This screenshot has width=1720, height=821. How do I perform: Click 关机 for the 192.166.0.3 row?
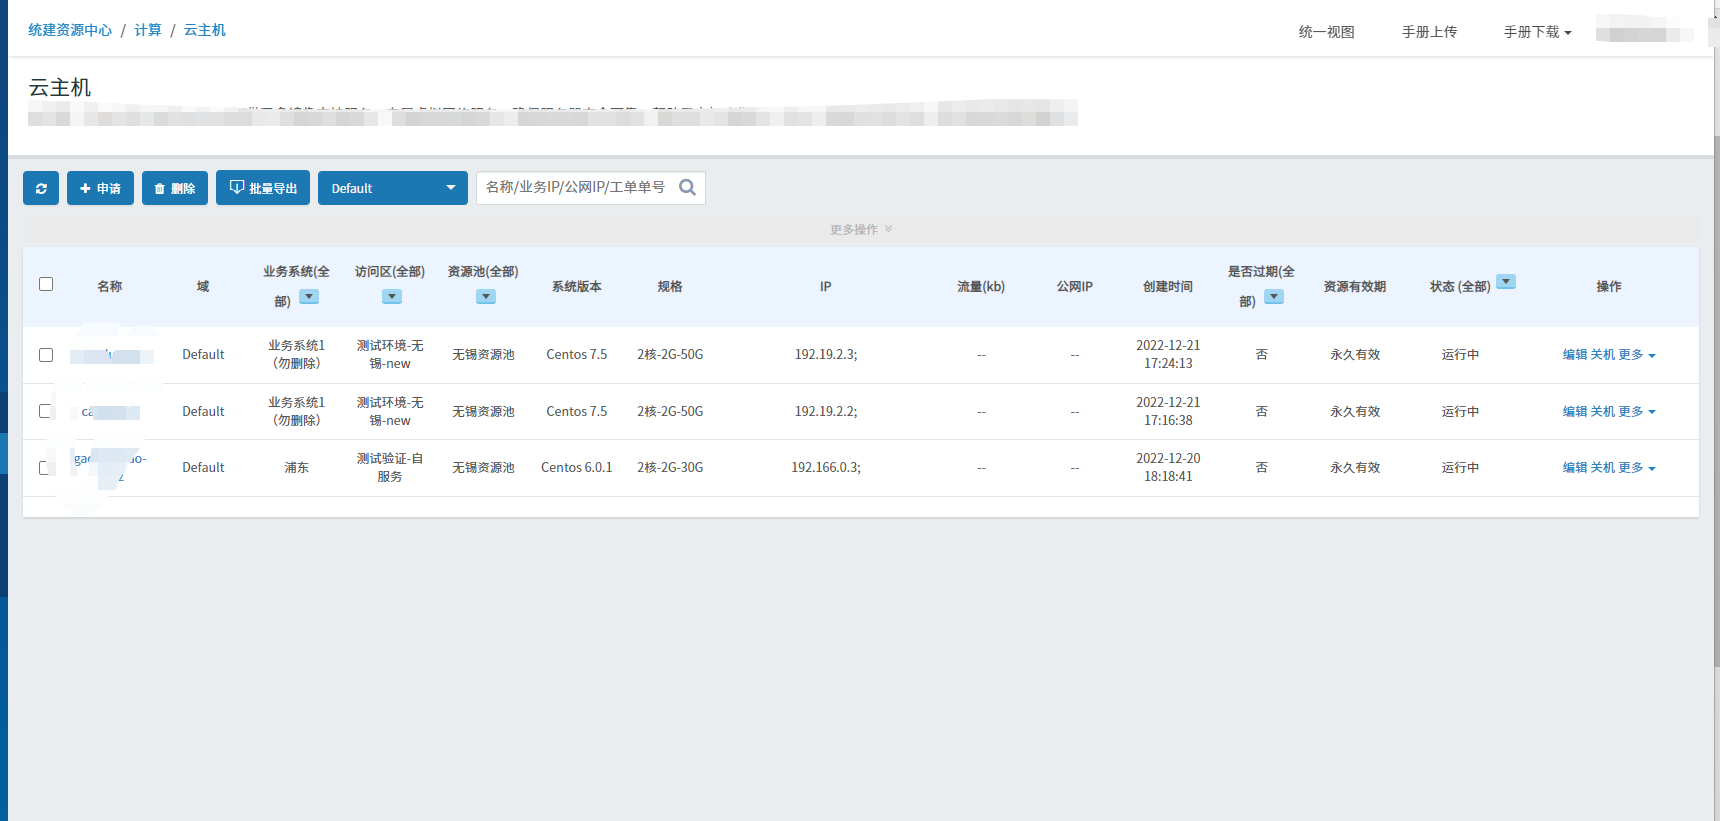pyautogui.click(x=1603, y=468)
